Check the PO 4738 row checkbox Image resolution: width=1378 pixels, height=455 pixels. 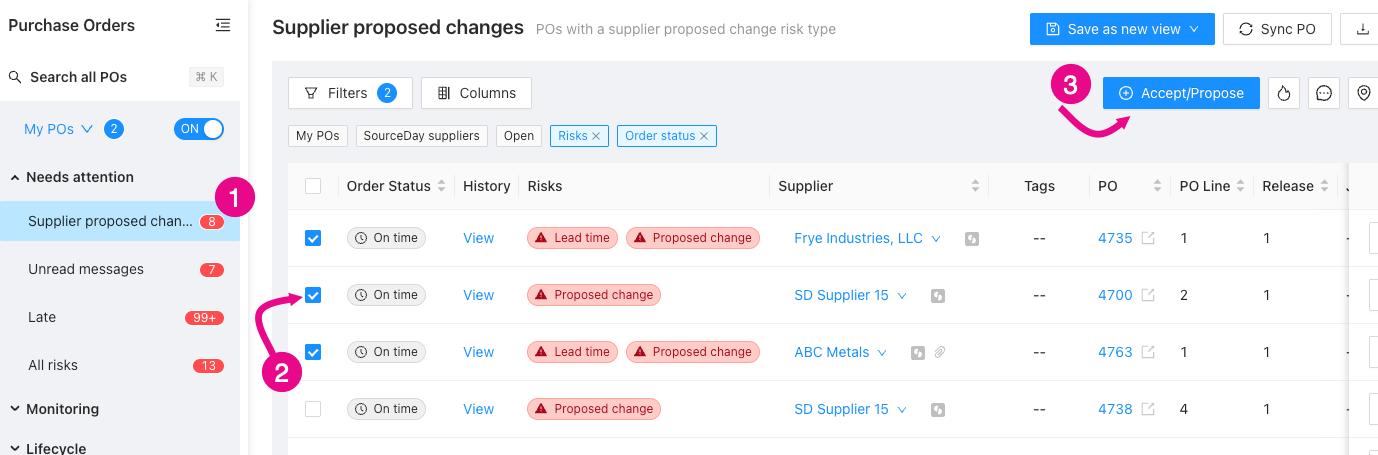click(313, 409)
